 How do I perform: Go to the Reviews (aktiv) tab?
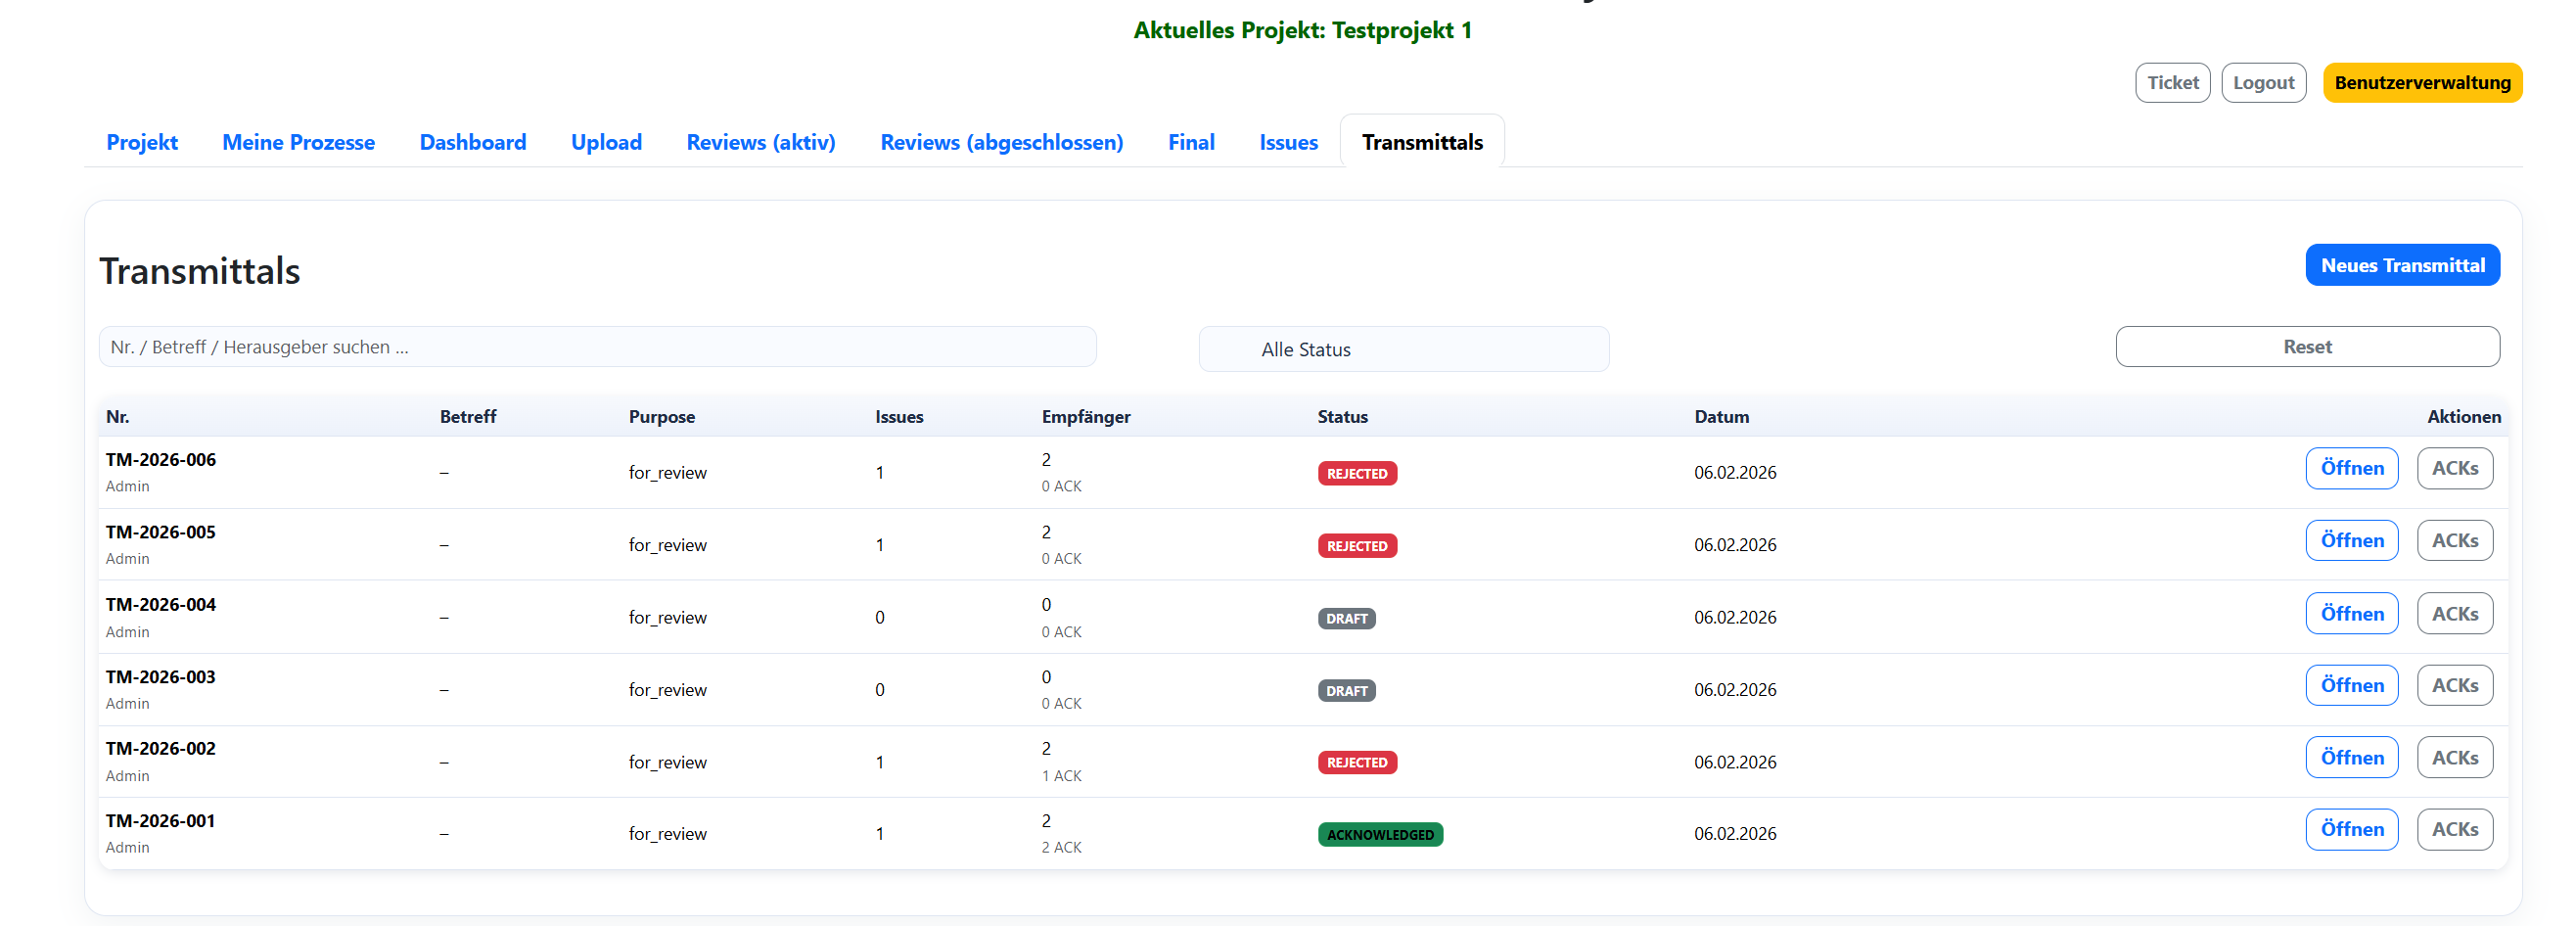coord(760,142)
